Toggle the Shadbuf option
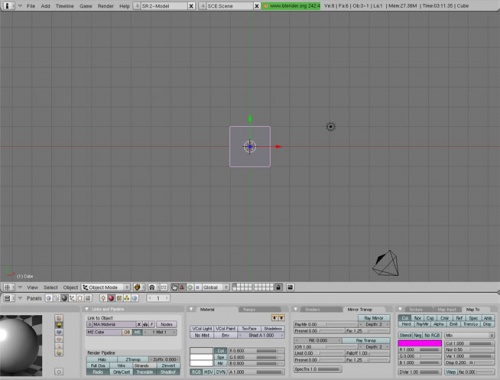The width and height of the screenshot is (500, 380). click(168, 372)
